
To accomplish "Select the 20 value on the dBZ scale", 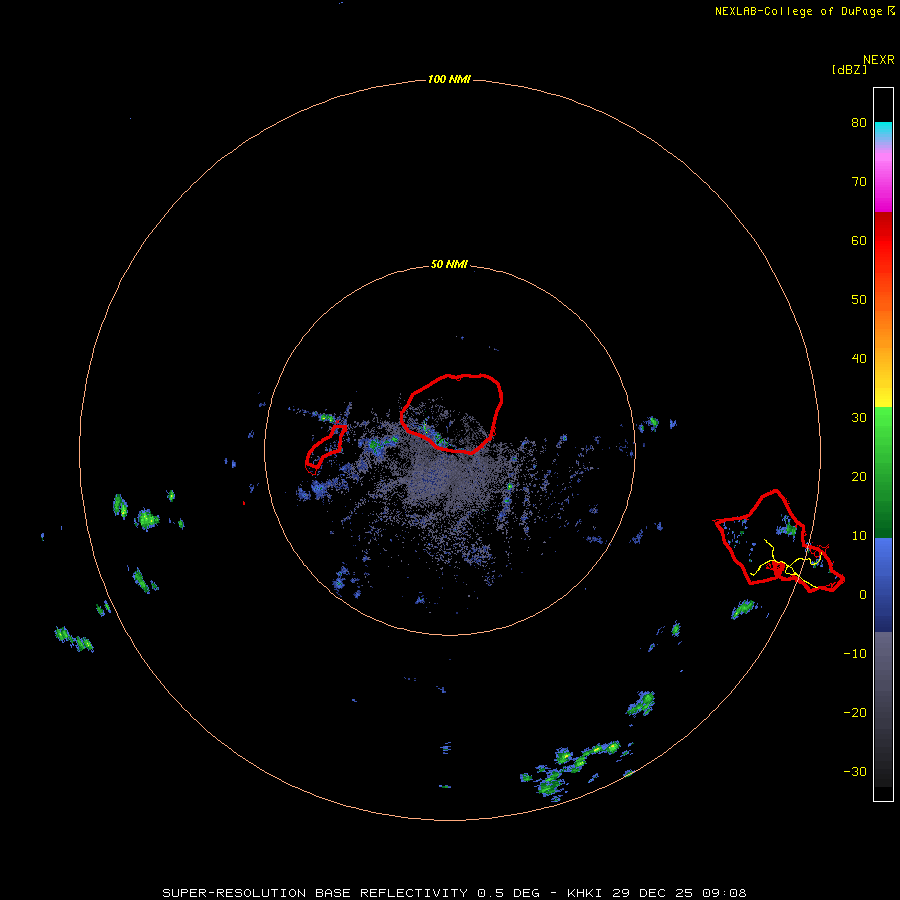I will 859,477.
